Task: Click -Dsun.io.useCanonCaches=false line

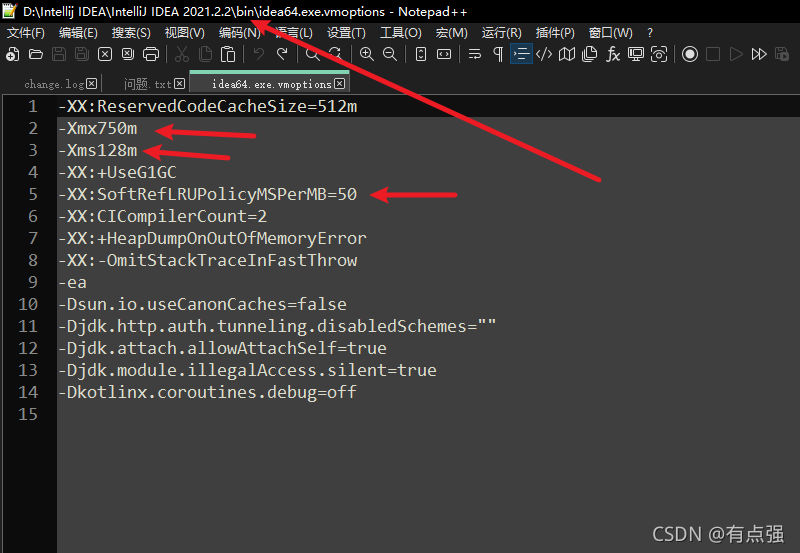Action: (x=203, y=305)
